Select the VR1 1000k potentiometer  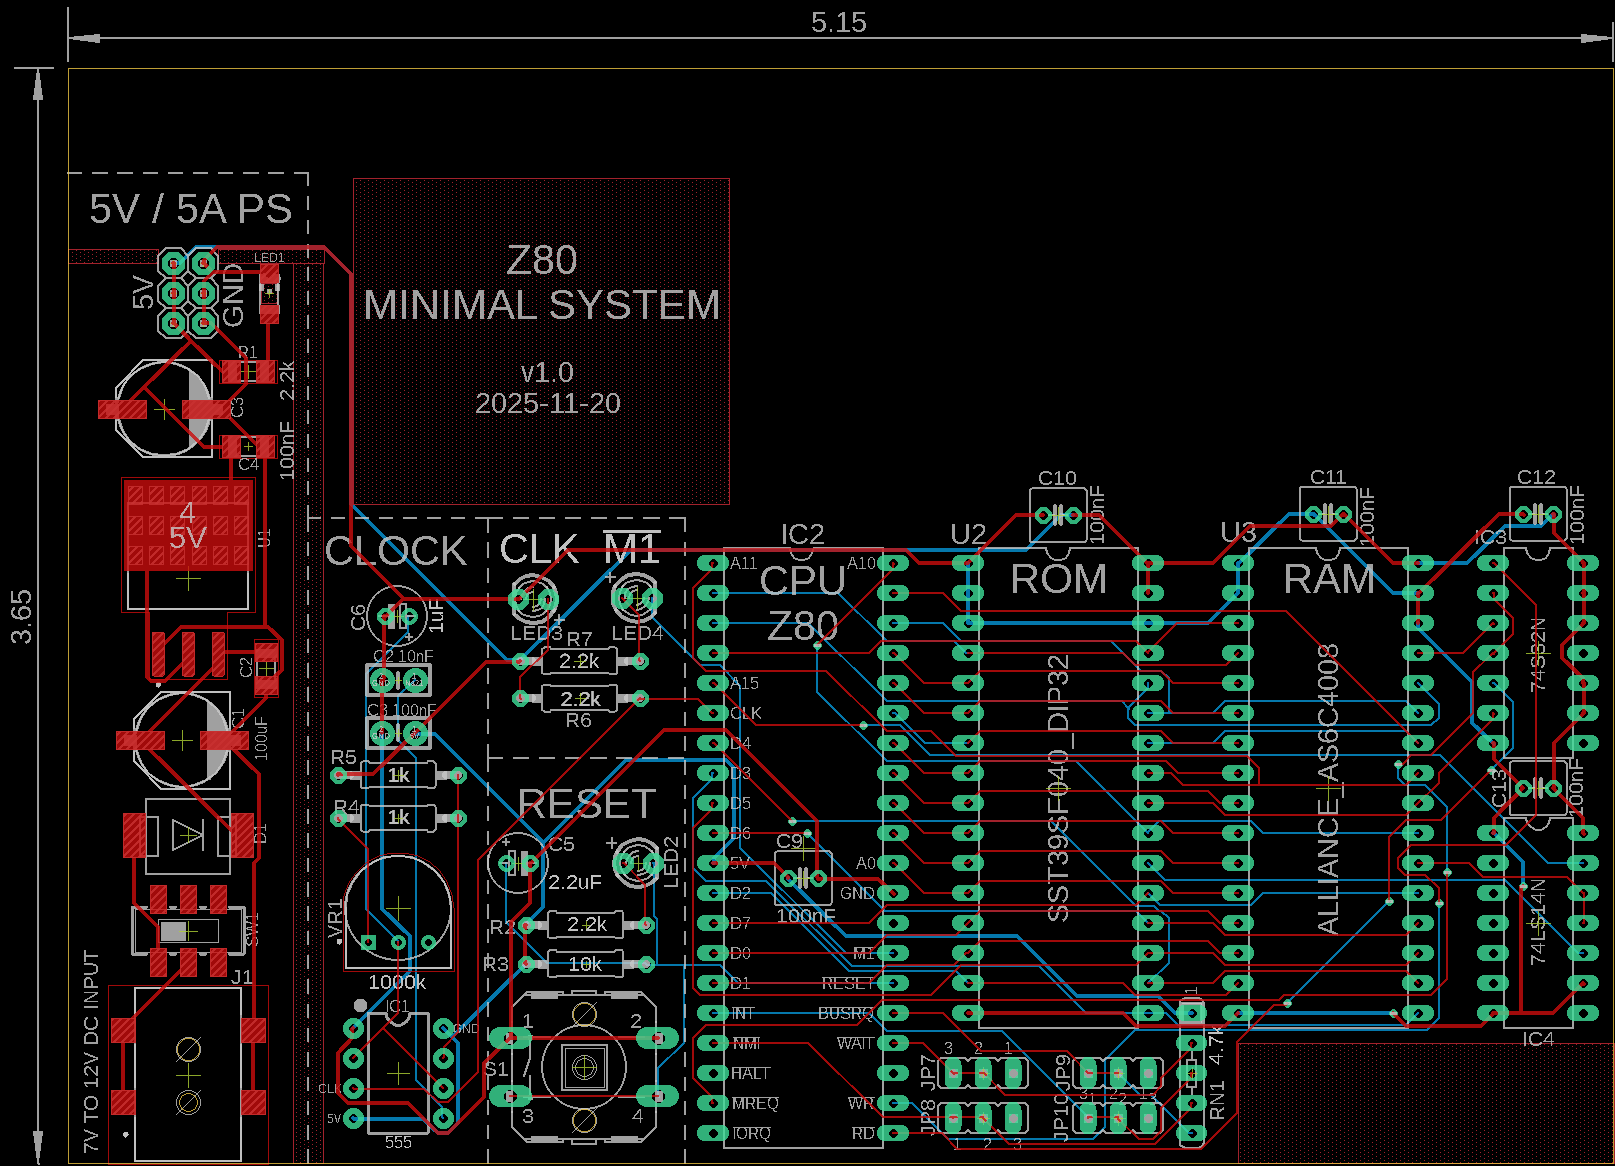click(398, 909)
